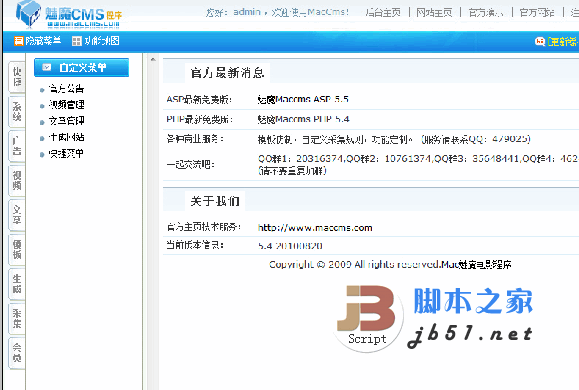The width and height of the screenshot is (579, 390).
Task: Click the 更新缓存 chat-bubble icon
Action: [x=540, y=41]
